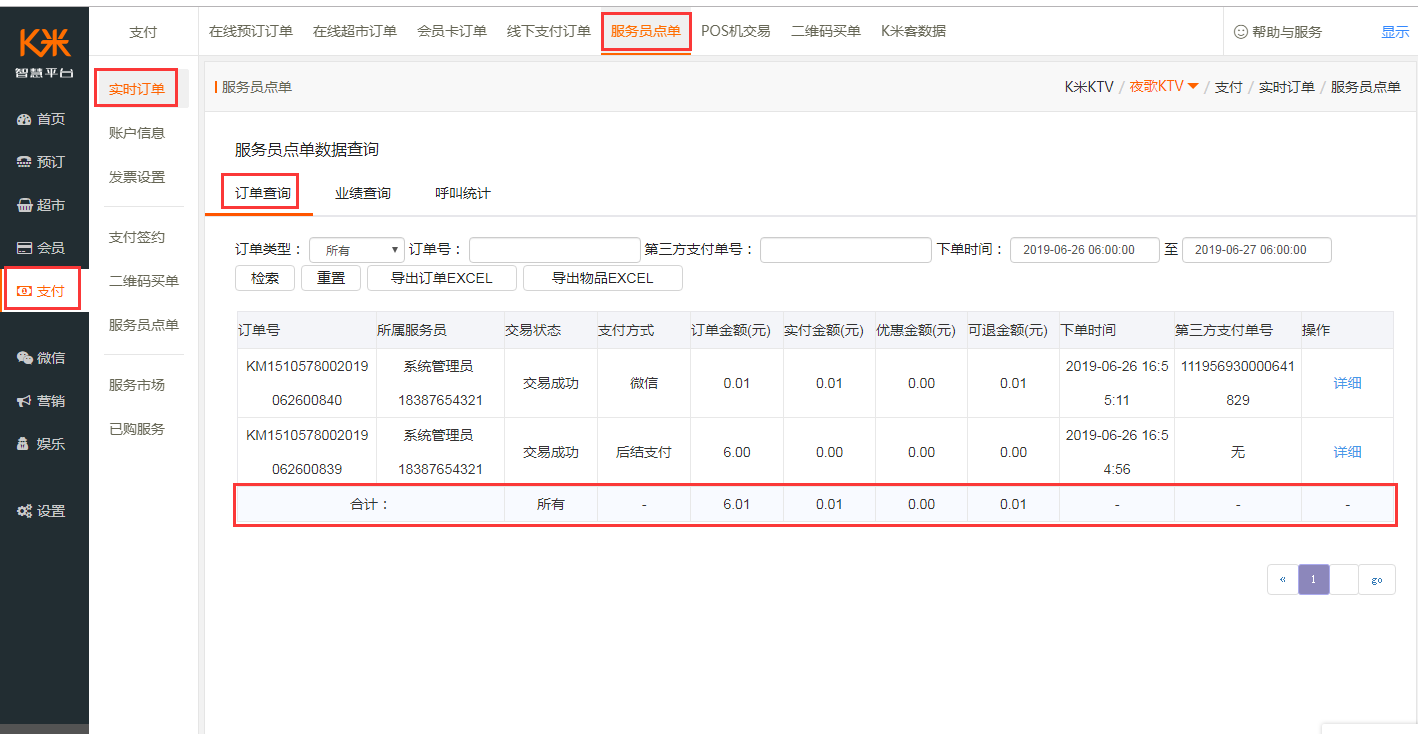Open 营销 section in sidebar
Viewport: 1418px width, 734px height.
(x=42, y=401)
